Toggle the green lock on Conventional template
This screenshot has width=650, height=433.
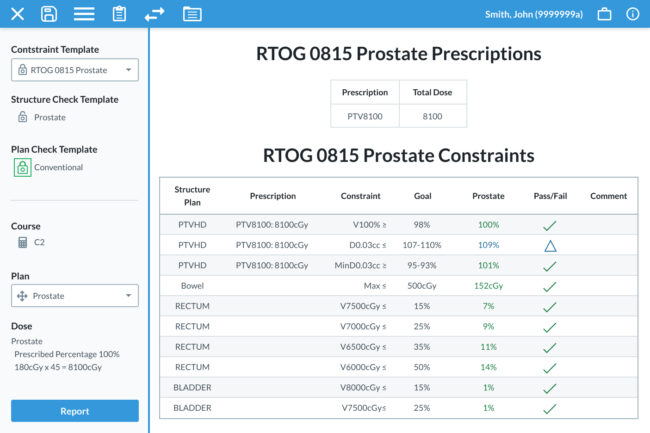coord(22,167)
